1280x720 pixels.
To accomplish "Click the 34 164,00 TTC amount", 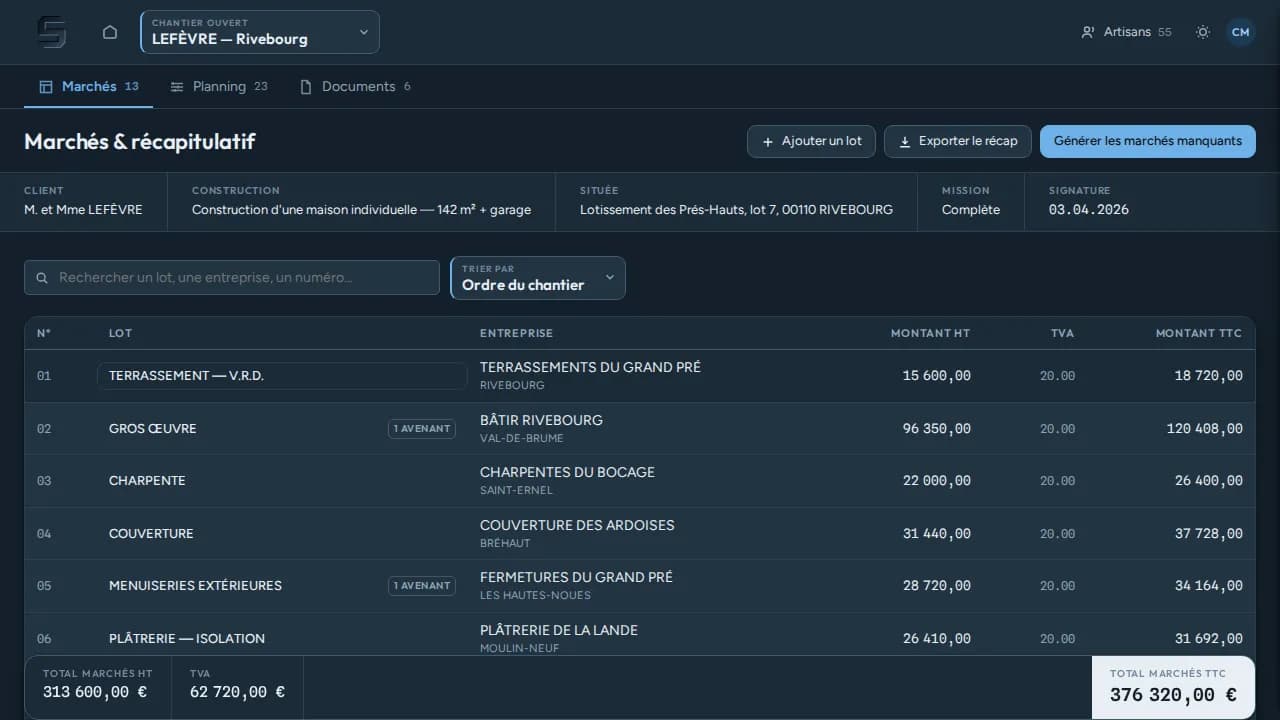I will click(x=1209, y=586).
